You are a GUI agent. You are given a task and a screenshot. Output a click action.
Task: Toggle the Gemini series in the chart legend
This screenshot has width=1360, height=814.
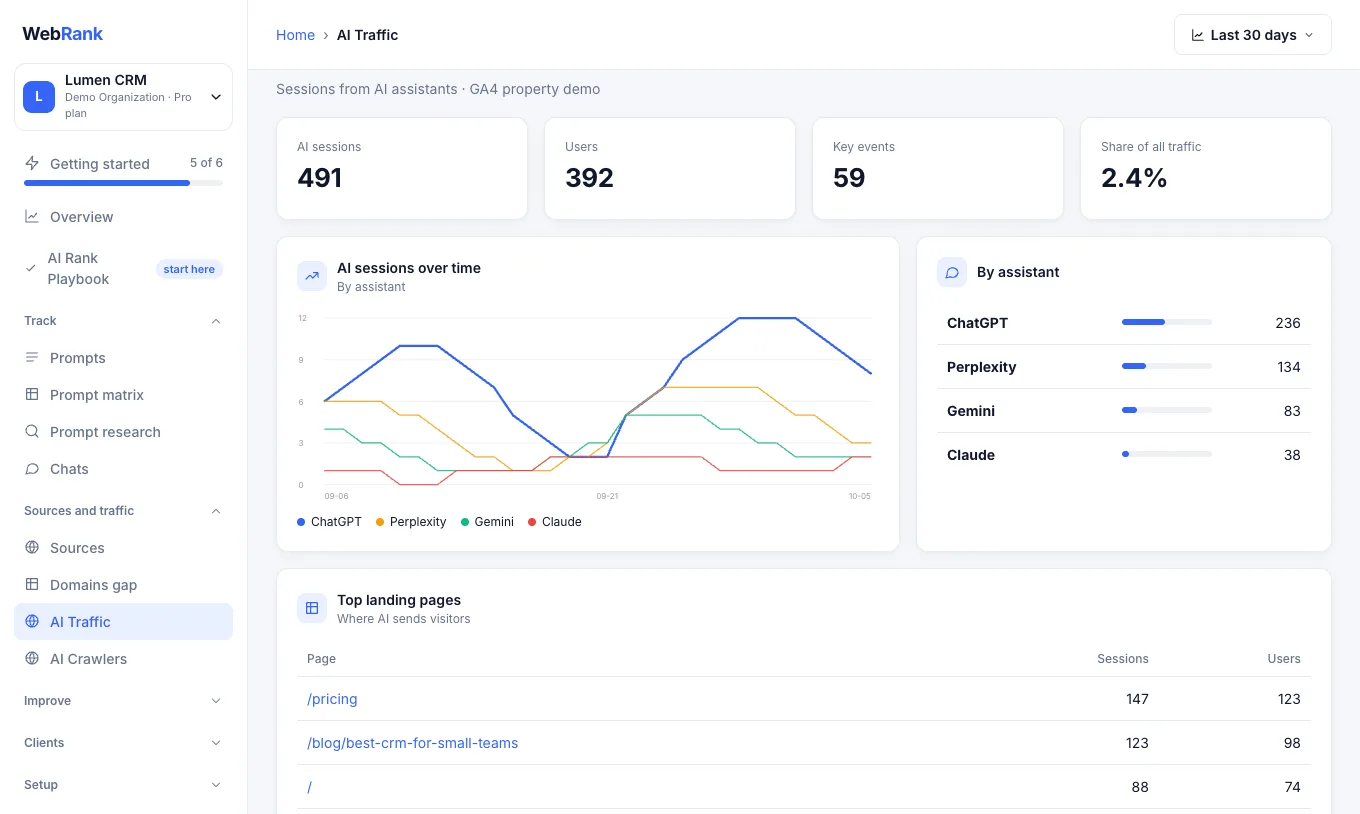click(487, 522)
